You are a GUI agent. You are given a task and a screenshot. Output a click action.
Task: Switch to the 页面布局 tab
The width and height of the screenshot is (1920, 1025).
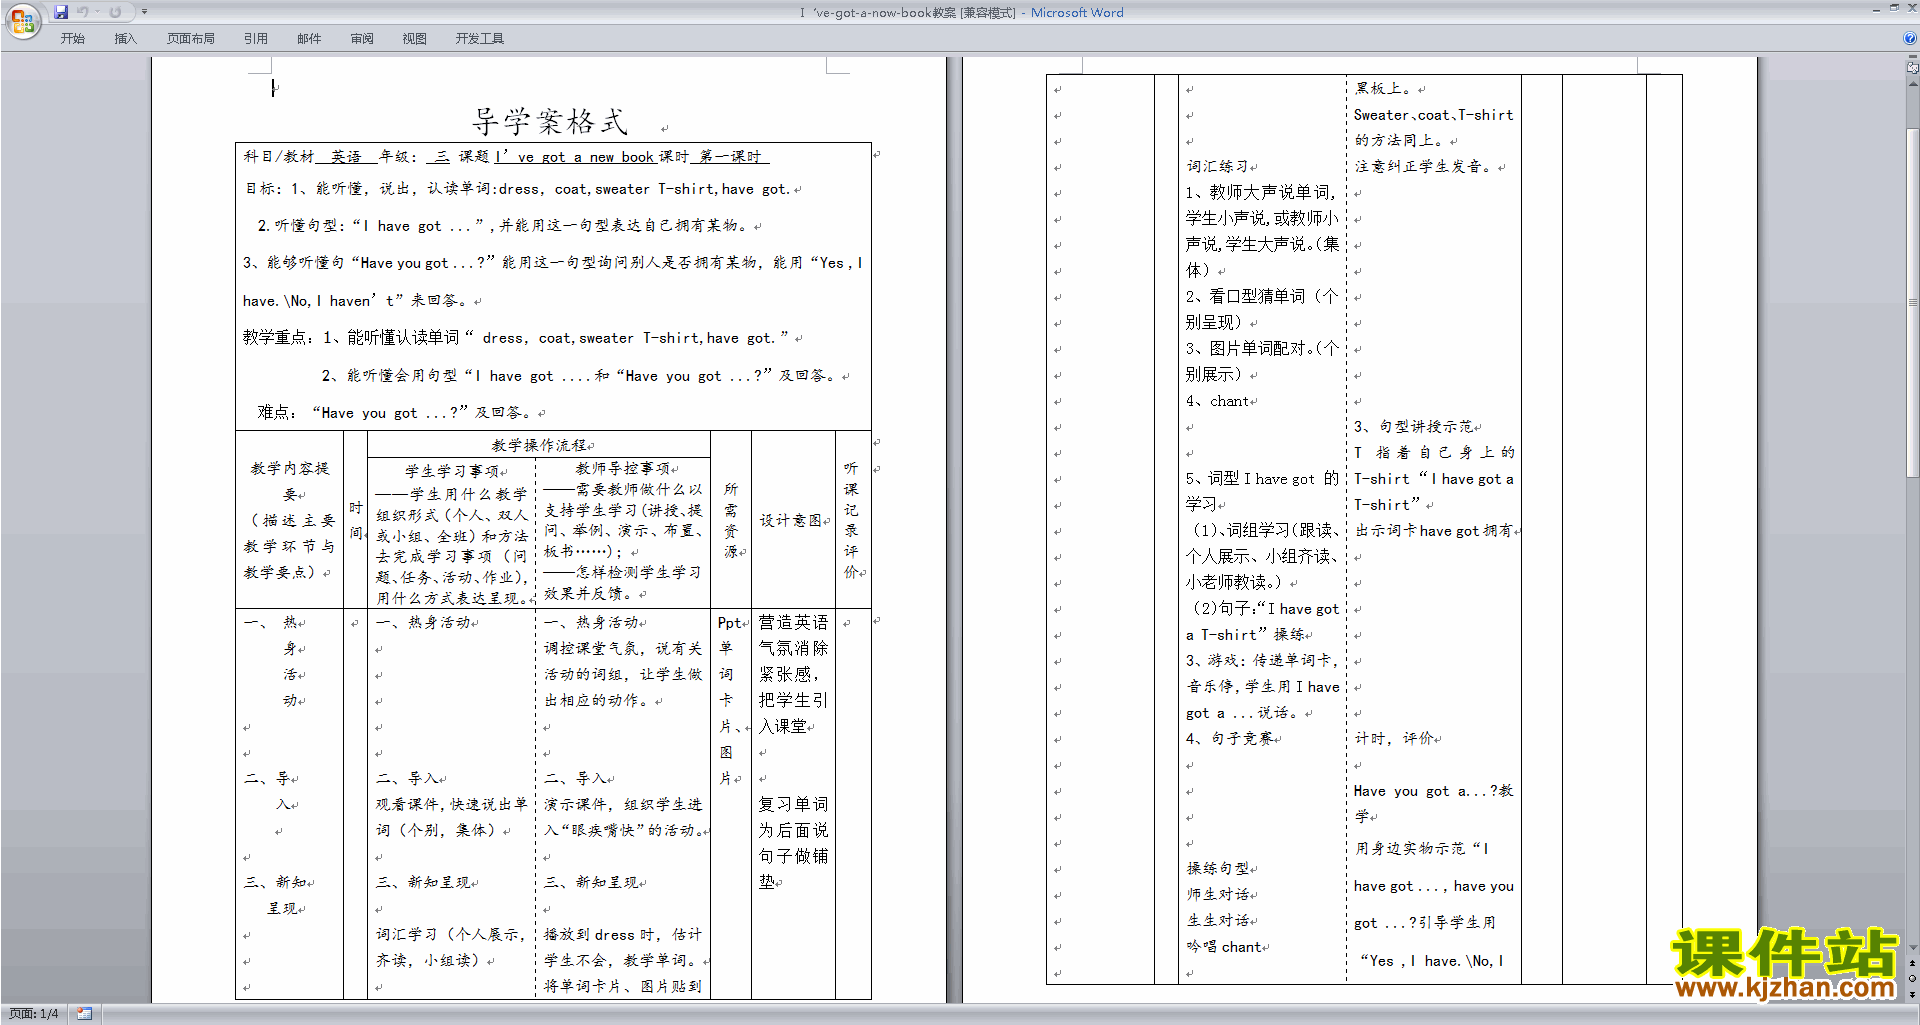pos(191,38)
